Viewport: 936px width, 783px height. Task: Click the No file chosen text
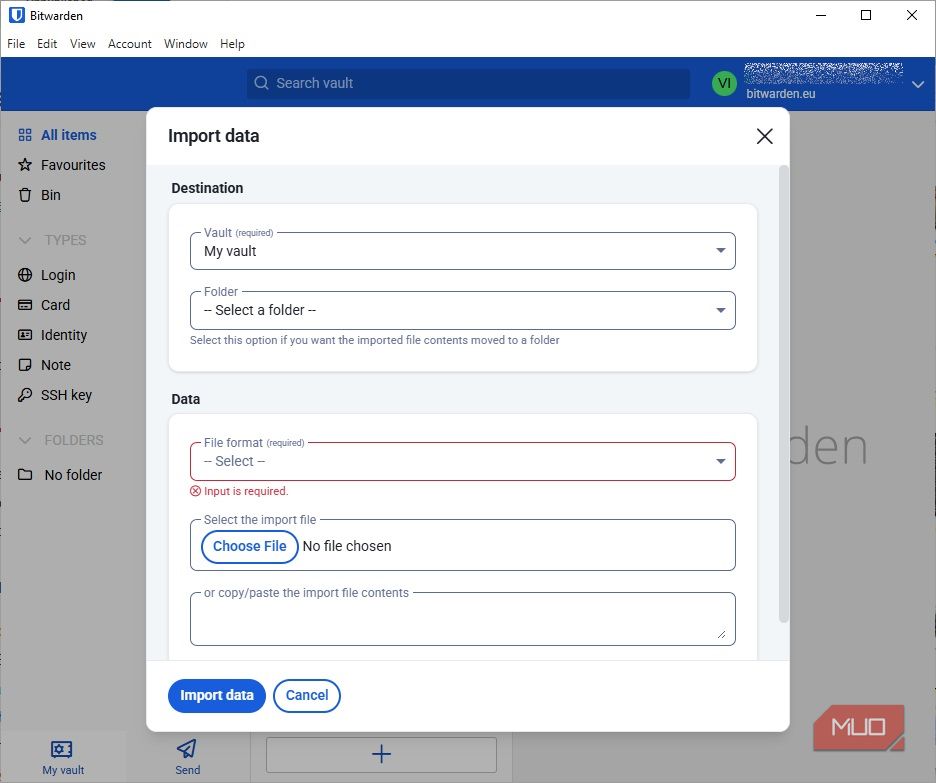(x=347, y=546)
